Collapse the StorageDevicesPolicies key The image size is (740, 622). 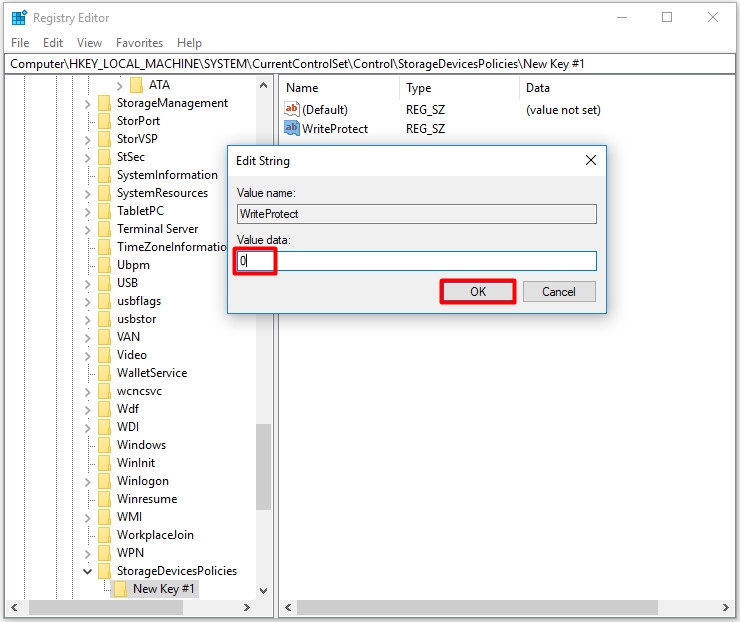(x=87, y=571)
